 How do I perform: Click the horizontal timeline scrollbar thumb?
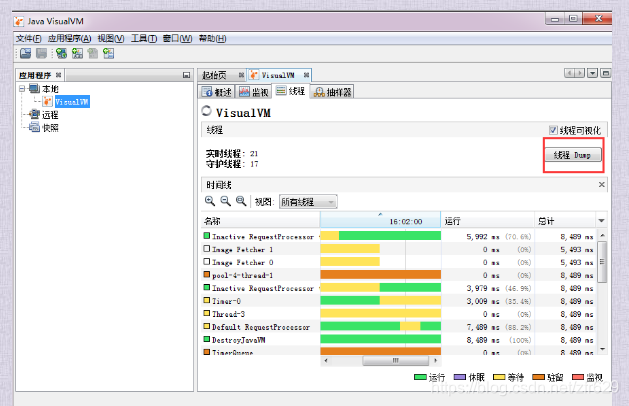396,360
